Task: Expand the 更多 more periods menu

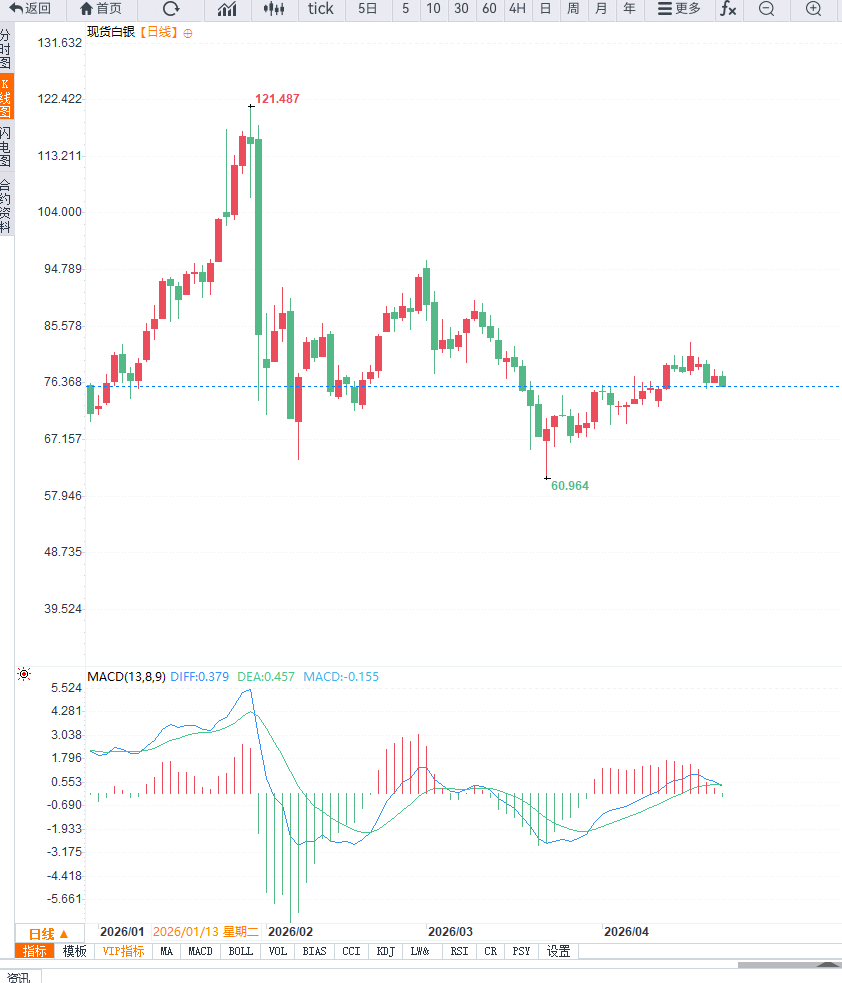Action: (x=679, y=9)
